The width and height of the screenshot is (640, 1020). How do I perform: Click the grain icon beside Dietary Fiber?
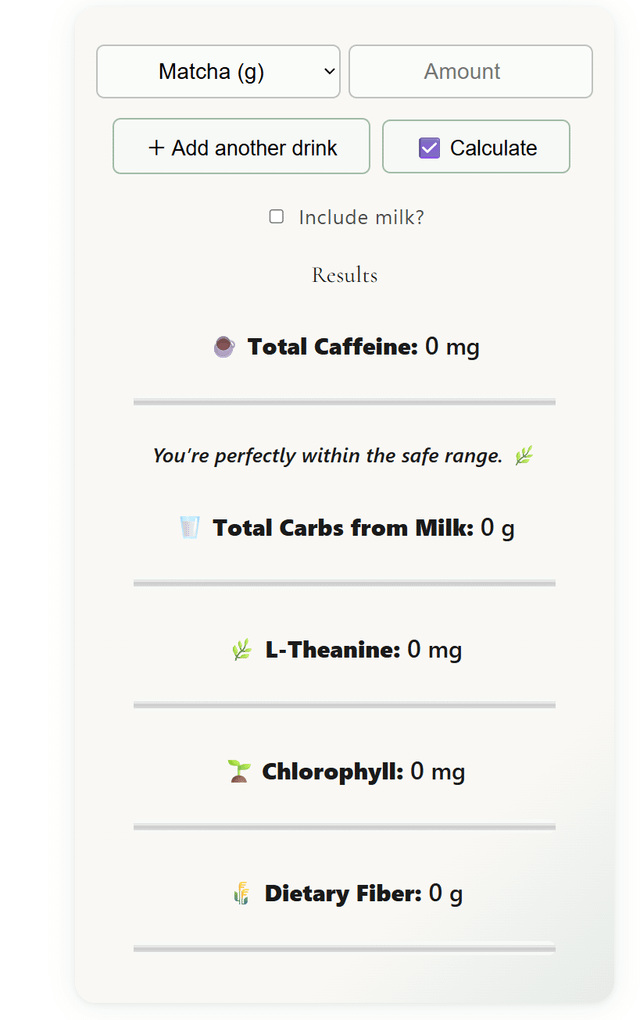[241, 893]
